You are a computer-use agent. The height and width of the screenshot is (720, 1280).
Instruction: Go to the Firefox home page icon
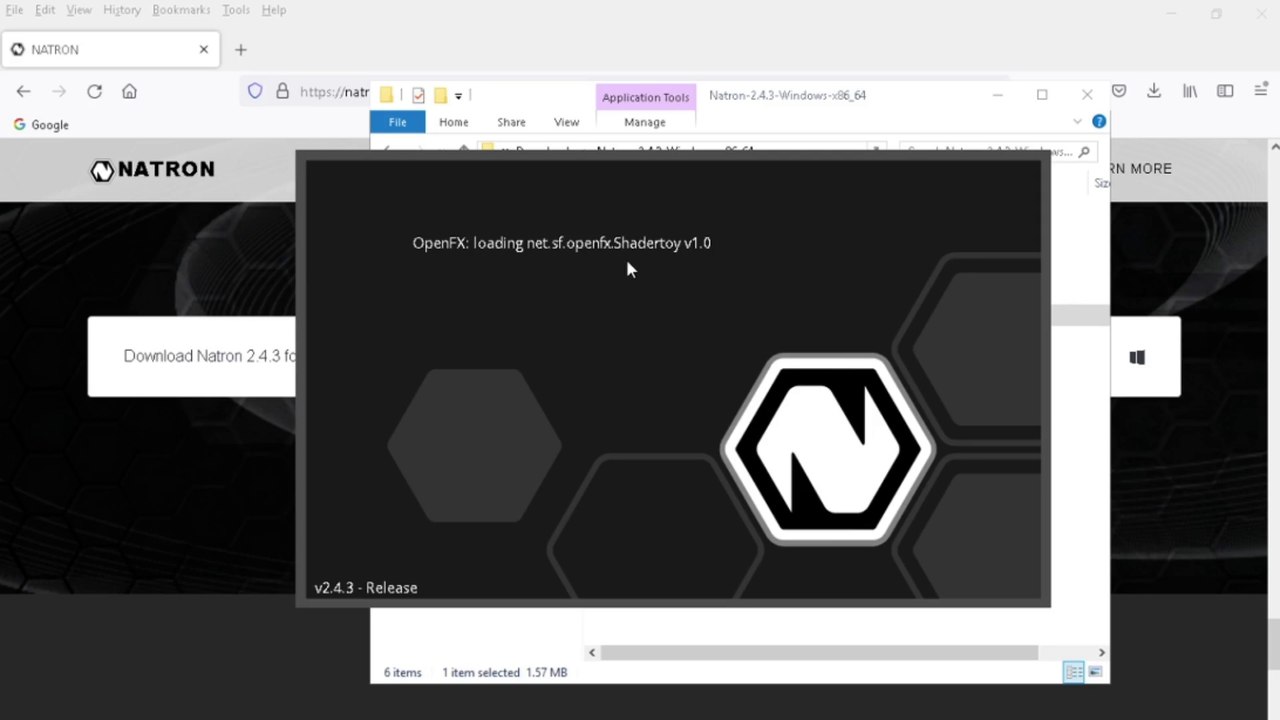129,91
